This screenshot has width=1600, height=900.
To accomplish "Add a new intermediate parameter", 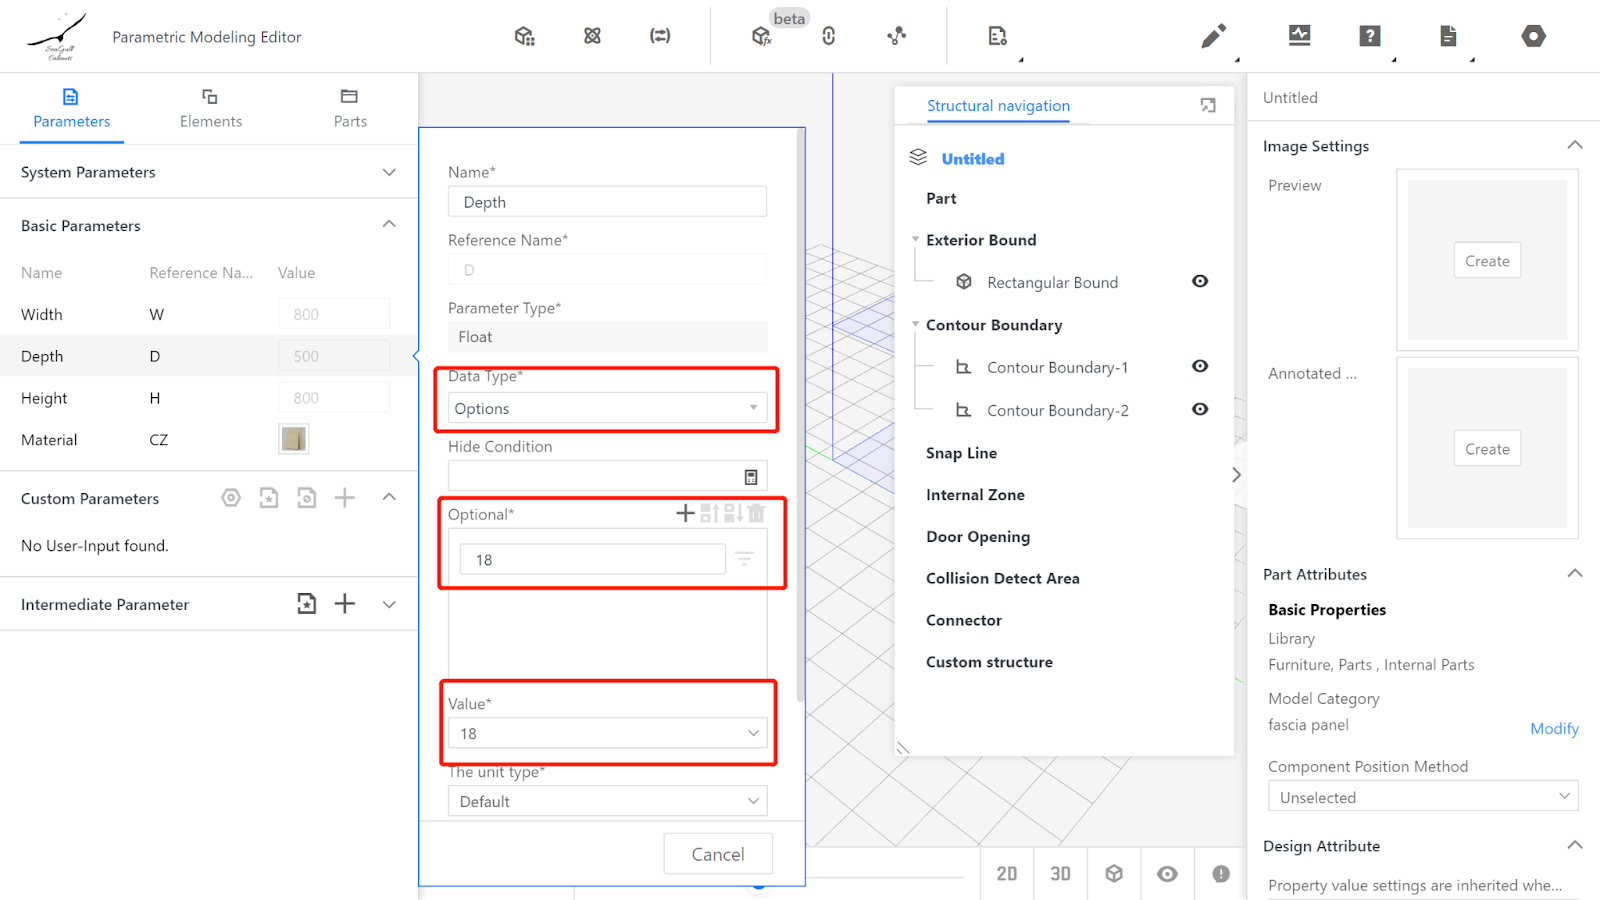I will pyautogui.click(x=345, y=603).
